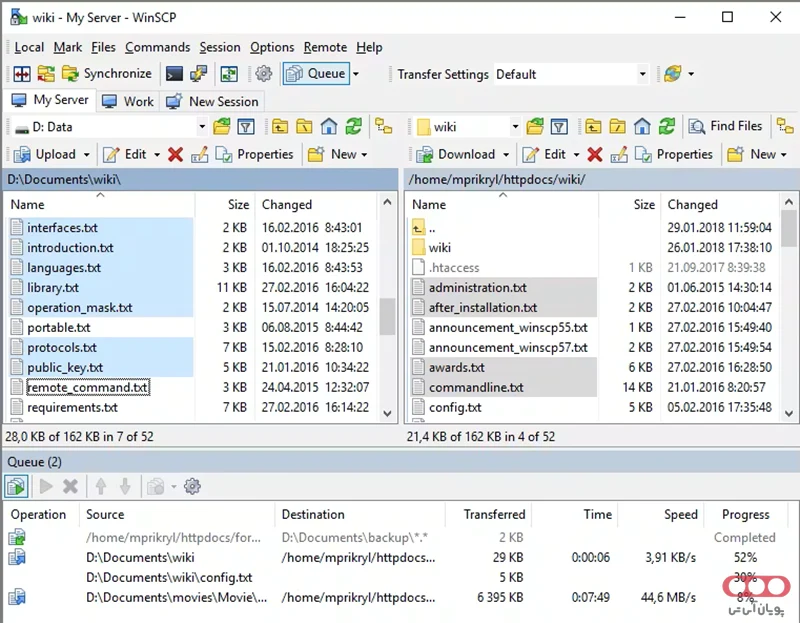The height and width of the screenshot is (623, 800).
Task: Click the local Open Directory folder icon
Action: (222, 127)
